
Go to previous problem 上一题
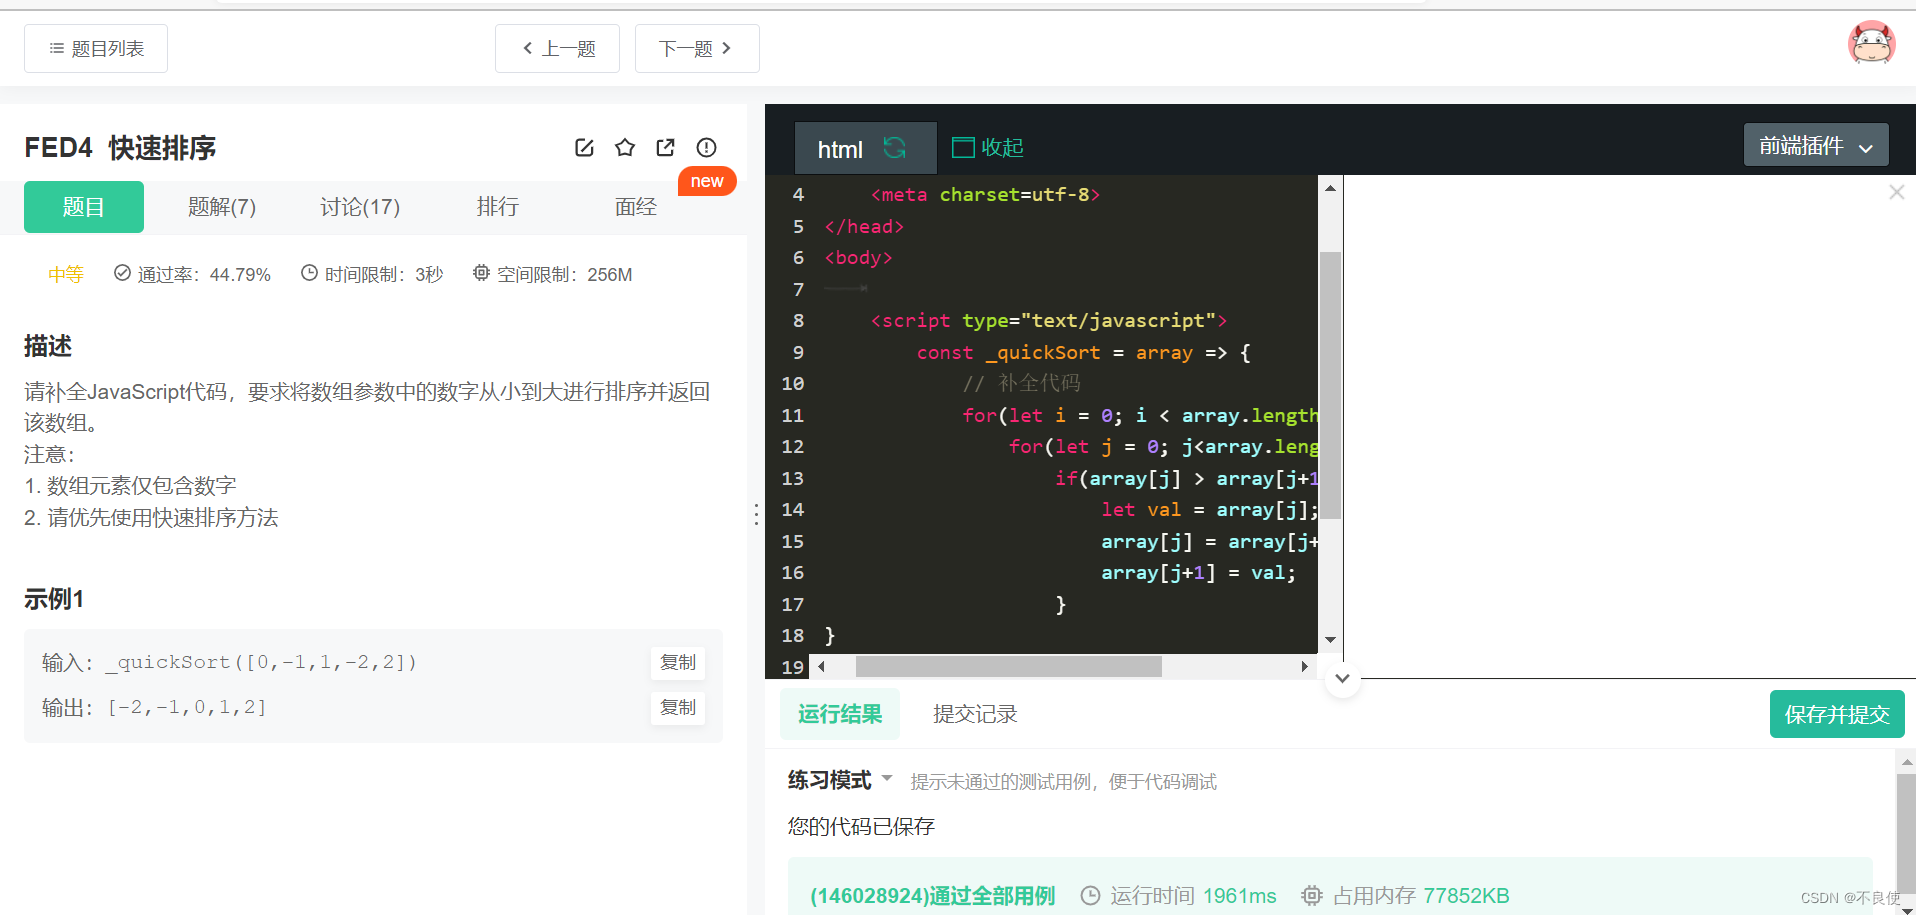click(557, 49)
